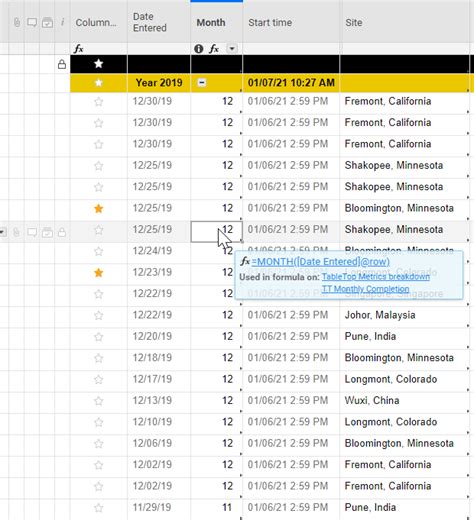Star the 12/13/19 Wuxi, China row
This screenshot has width=474, height=520.
(x=98, y=401)
